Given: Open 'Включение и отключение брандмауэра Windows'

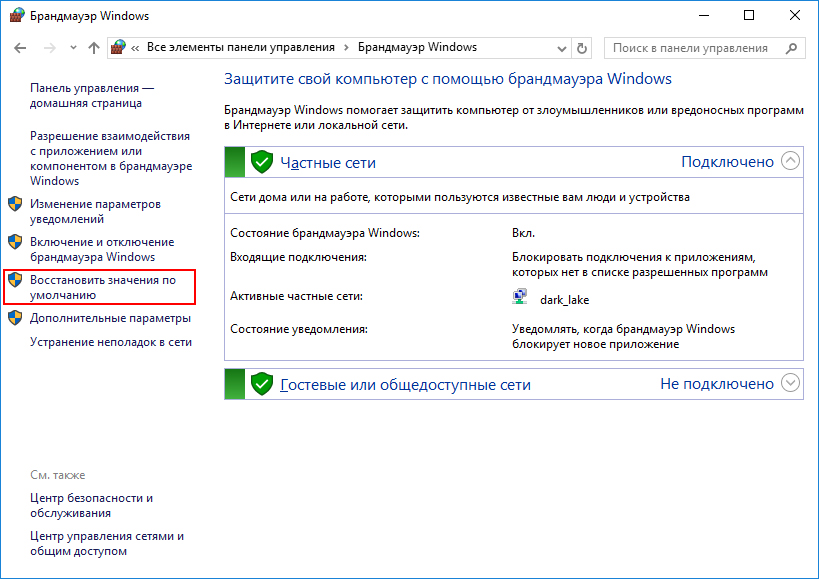Looking at the screenshot, I should click(x=102, y=249).
